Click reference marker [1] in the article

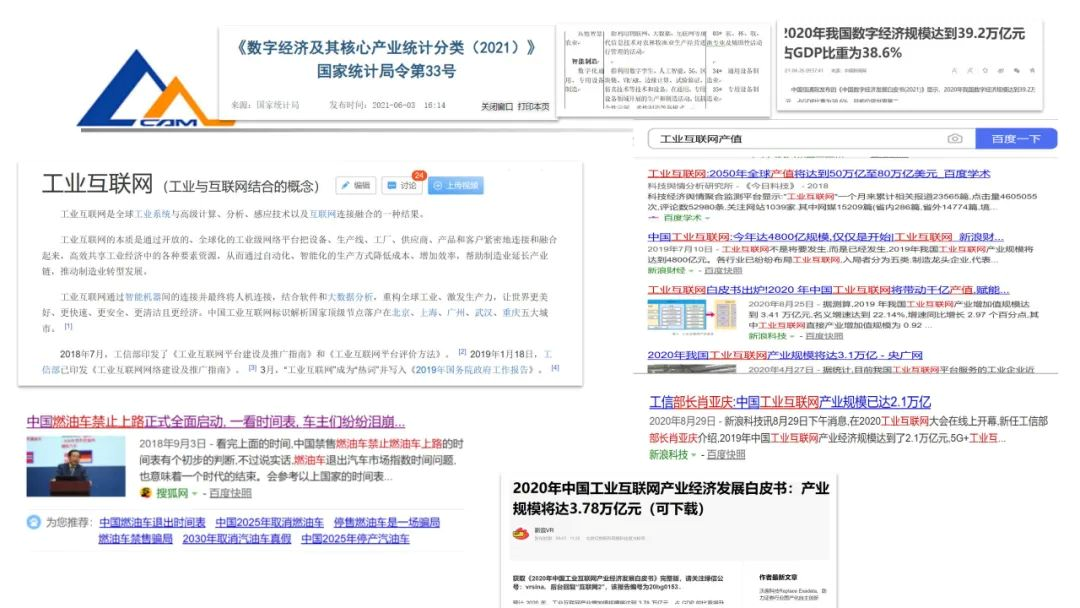[x=68, y=326]
